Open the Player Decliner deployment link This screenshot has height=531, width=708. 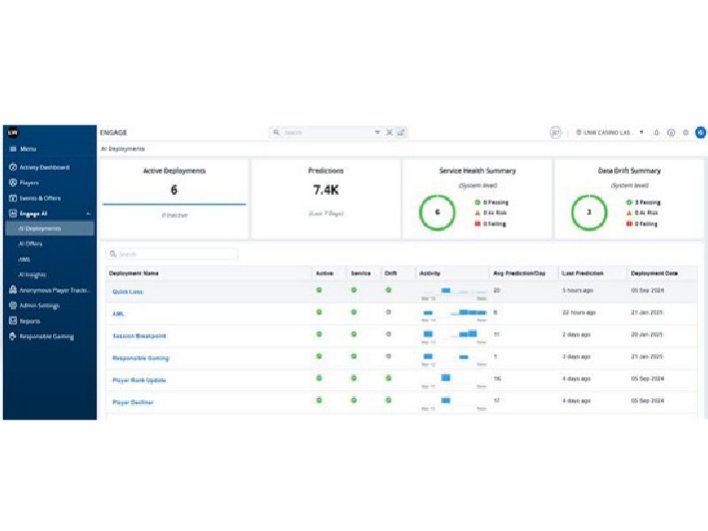133,402
